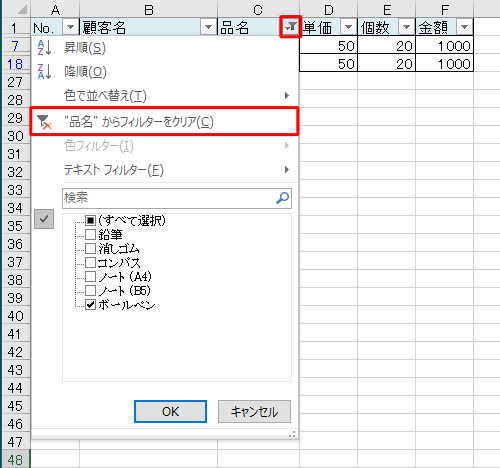This screenshot has height=468, width=500.
Task: Open the 金額 column filter dropdown
Action: [x=464, y=27]
